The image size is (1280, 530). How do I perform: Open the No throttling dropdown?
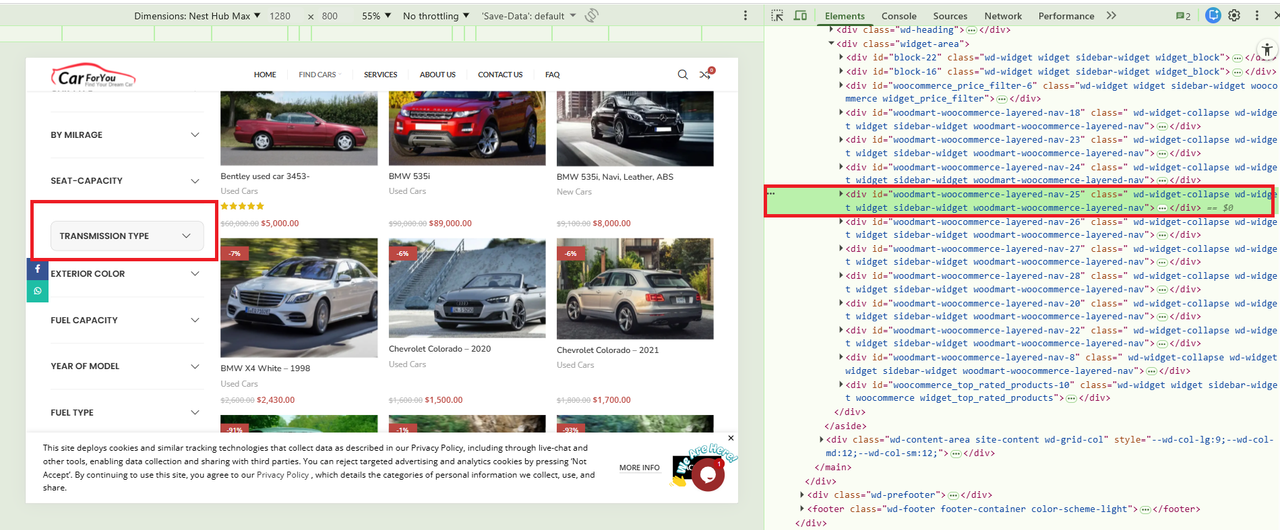436,16
